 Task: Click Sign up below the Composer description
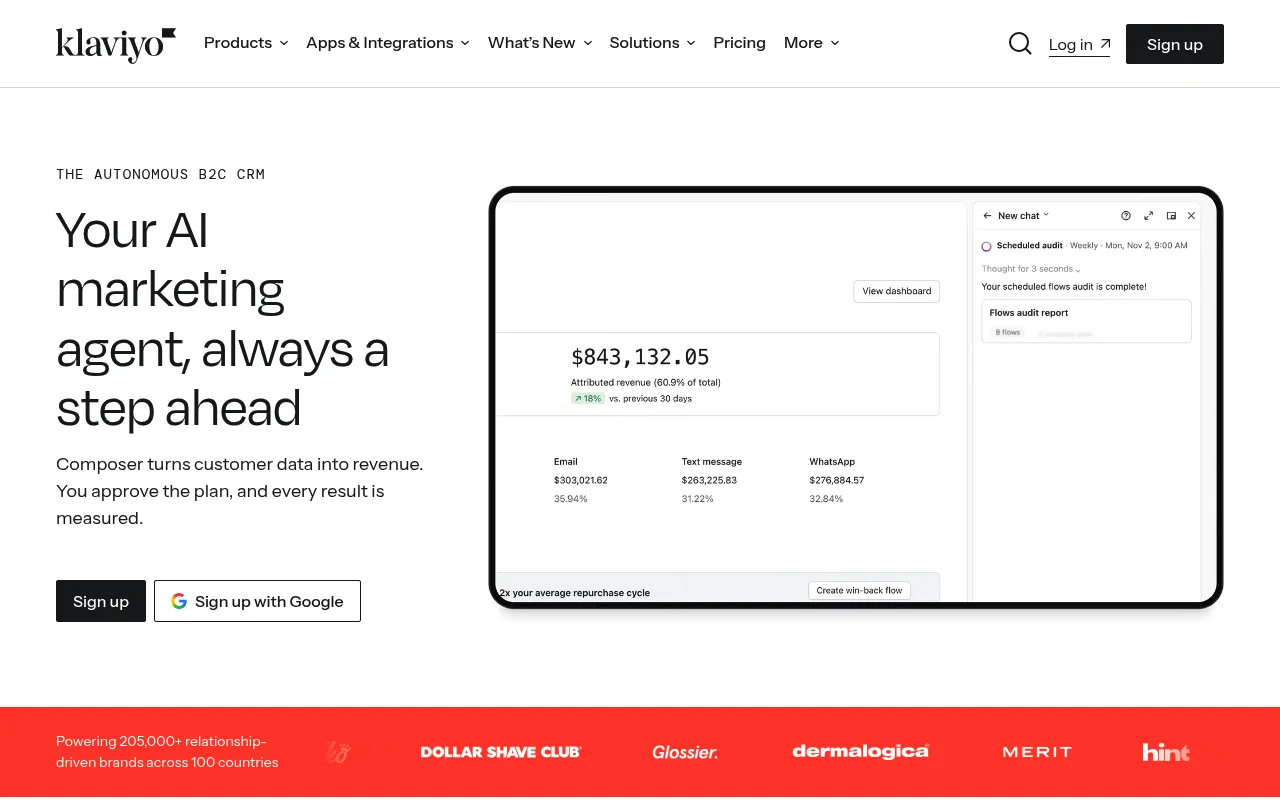tap(101, 601)
